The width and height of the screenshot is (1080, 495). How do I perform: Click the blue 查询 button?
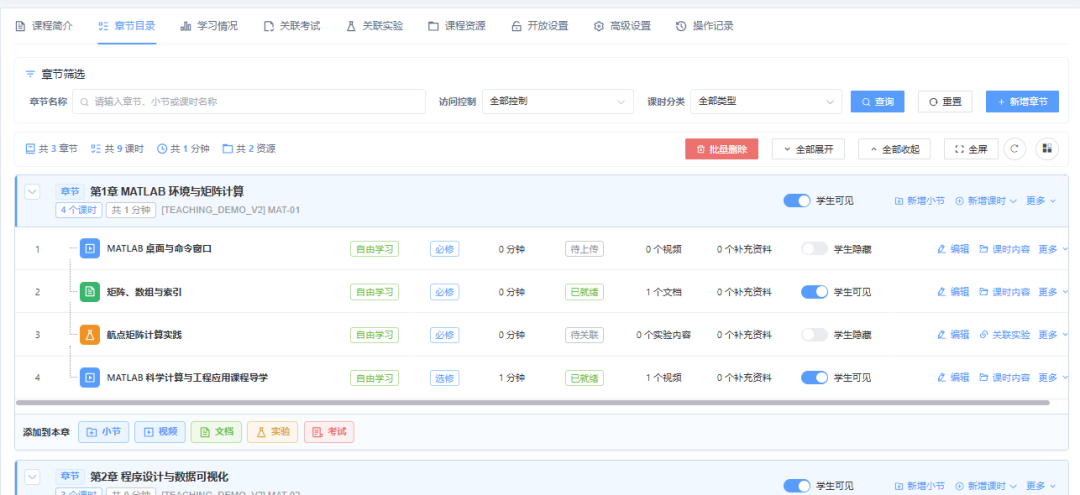[878, 101]
